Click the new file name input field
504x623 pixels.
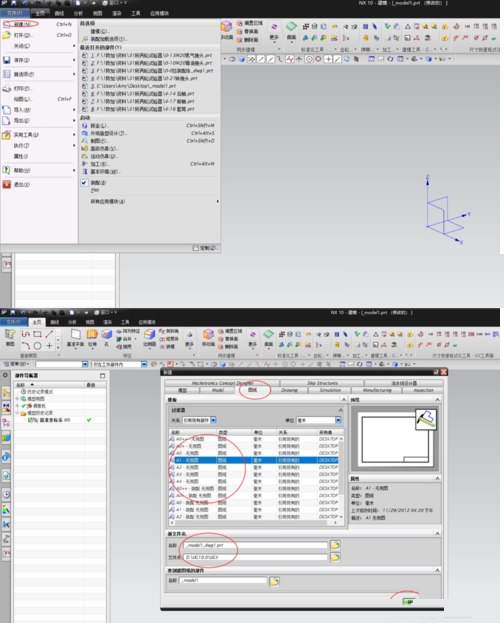coord(256,545)
